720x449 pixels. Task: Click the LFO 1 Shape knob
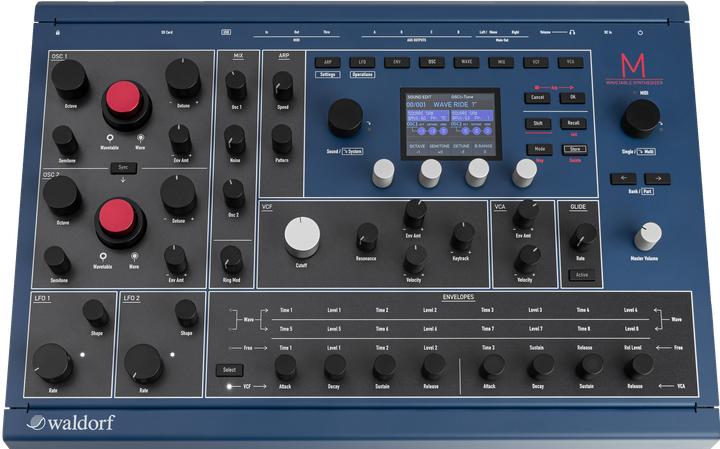point(96,314)
